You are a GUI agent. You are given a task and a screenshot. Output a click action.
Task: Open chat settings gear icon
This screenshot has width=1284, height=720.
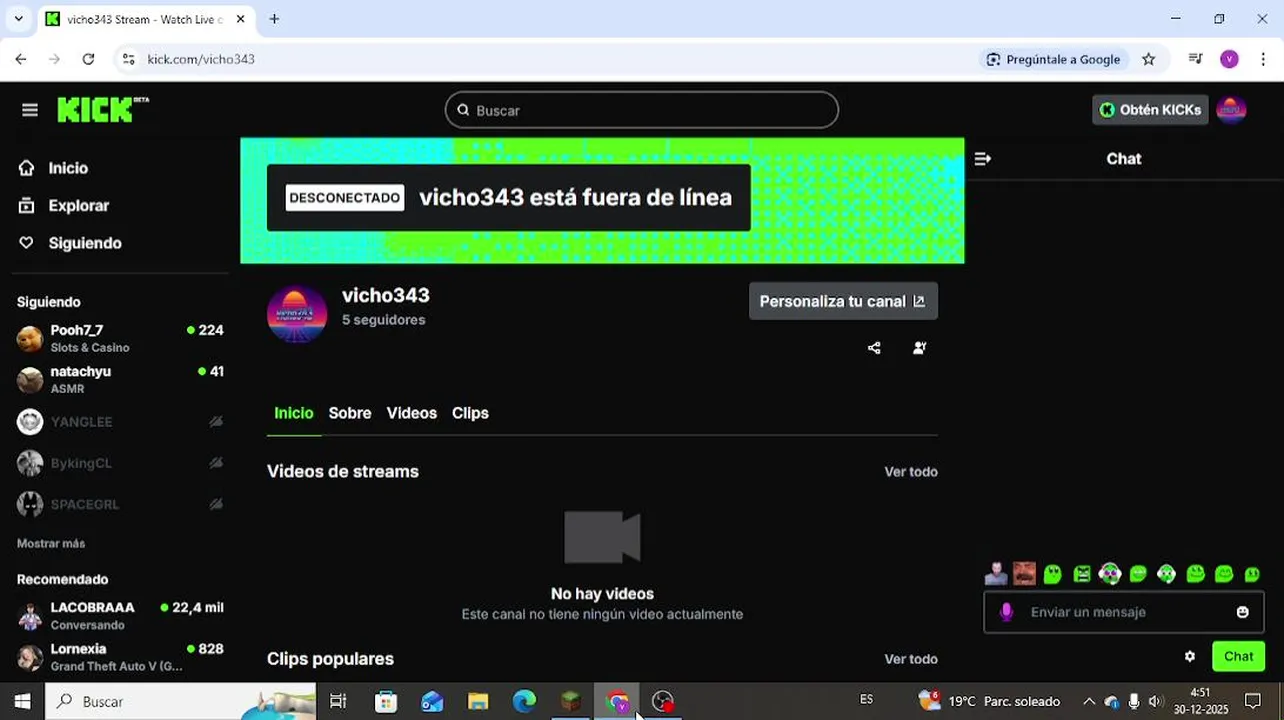[x=1190, y=657]
